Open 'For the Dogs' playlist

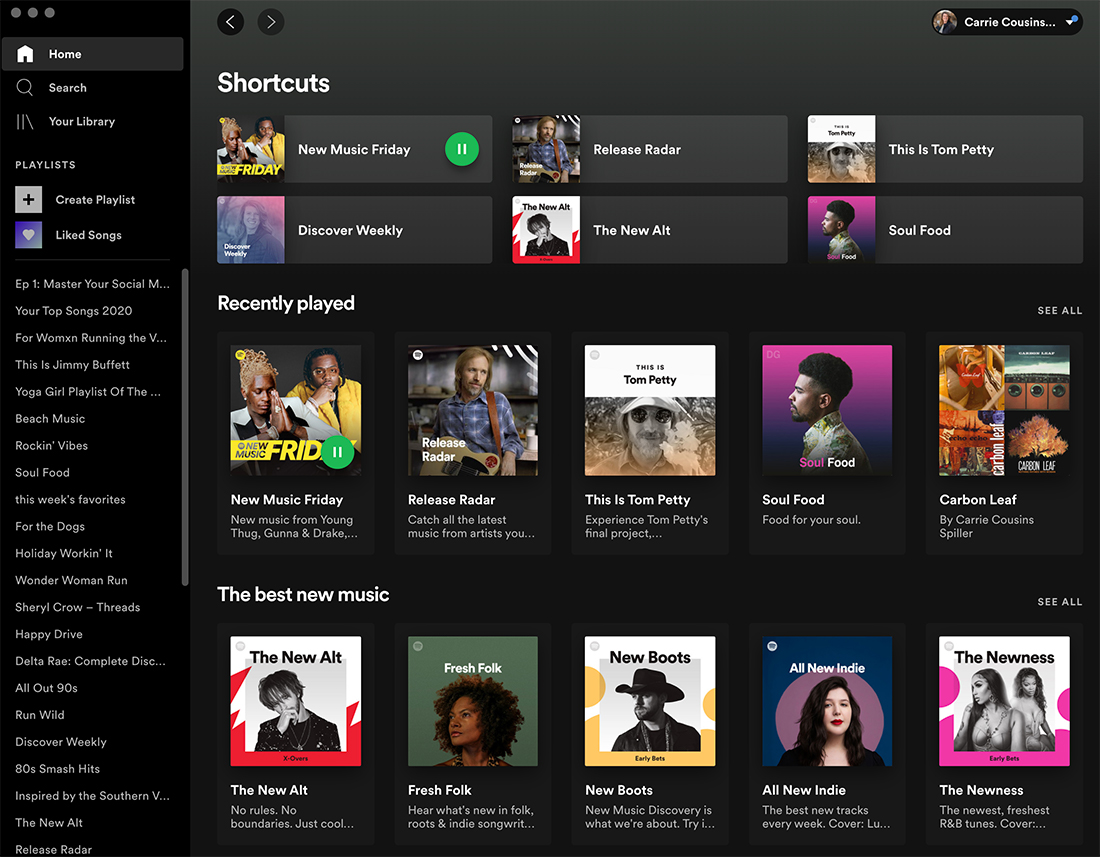pos(50,527)
